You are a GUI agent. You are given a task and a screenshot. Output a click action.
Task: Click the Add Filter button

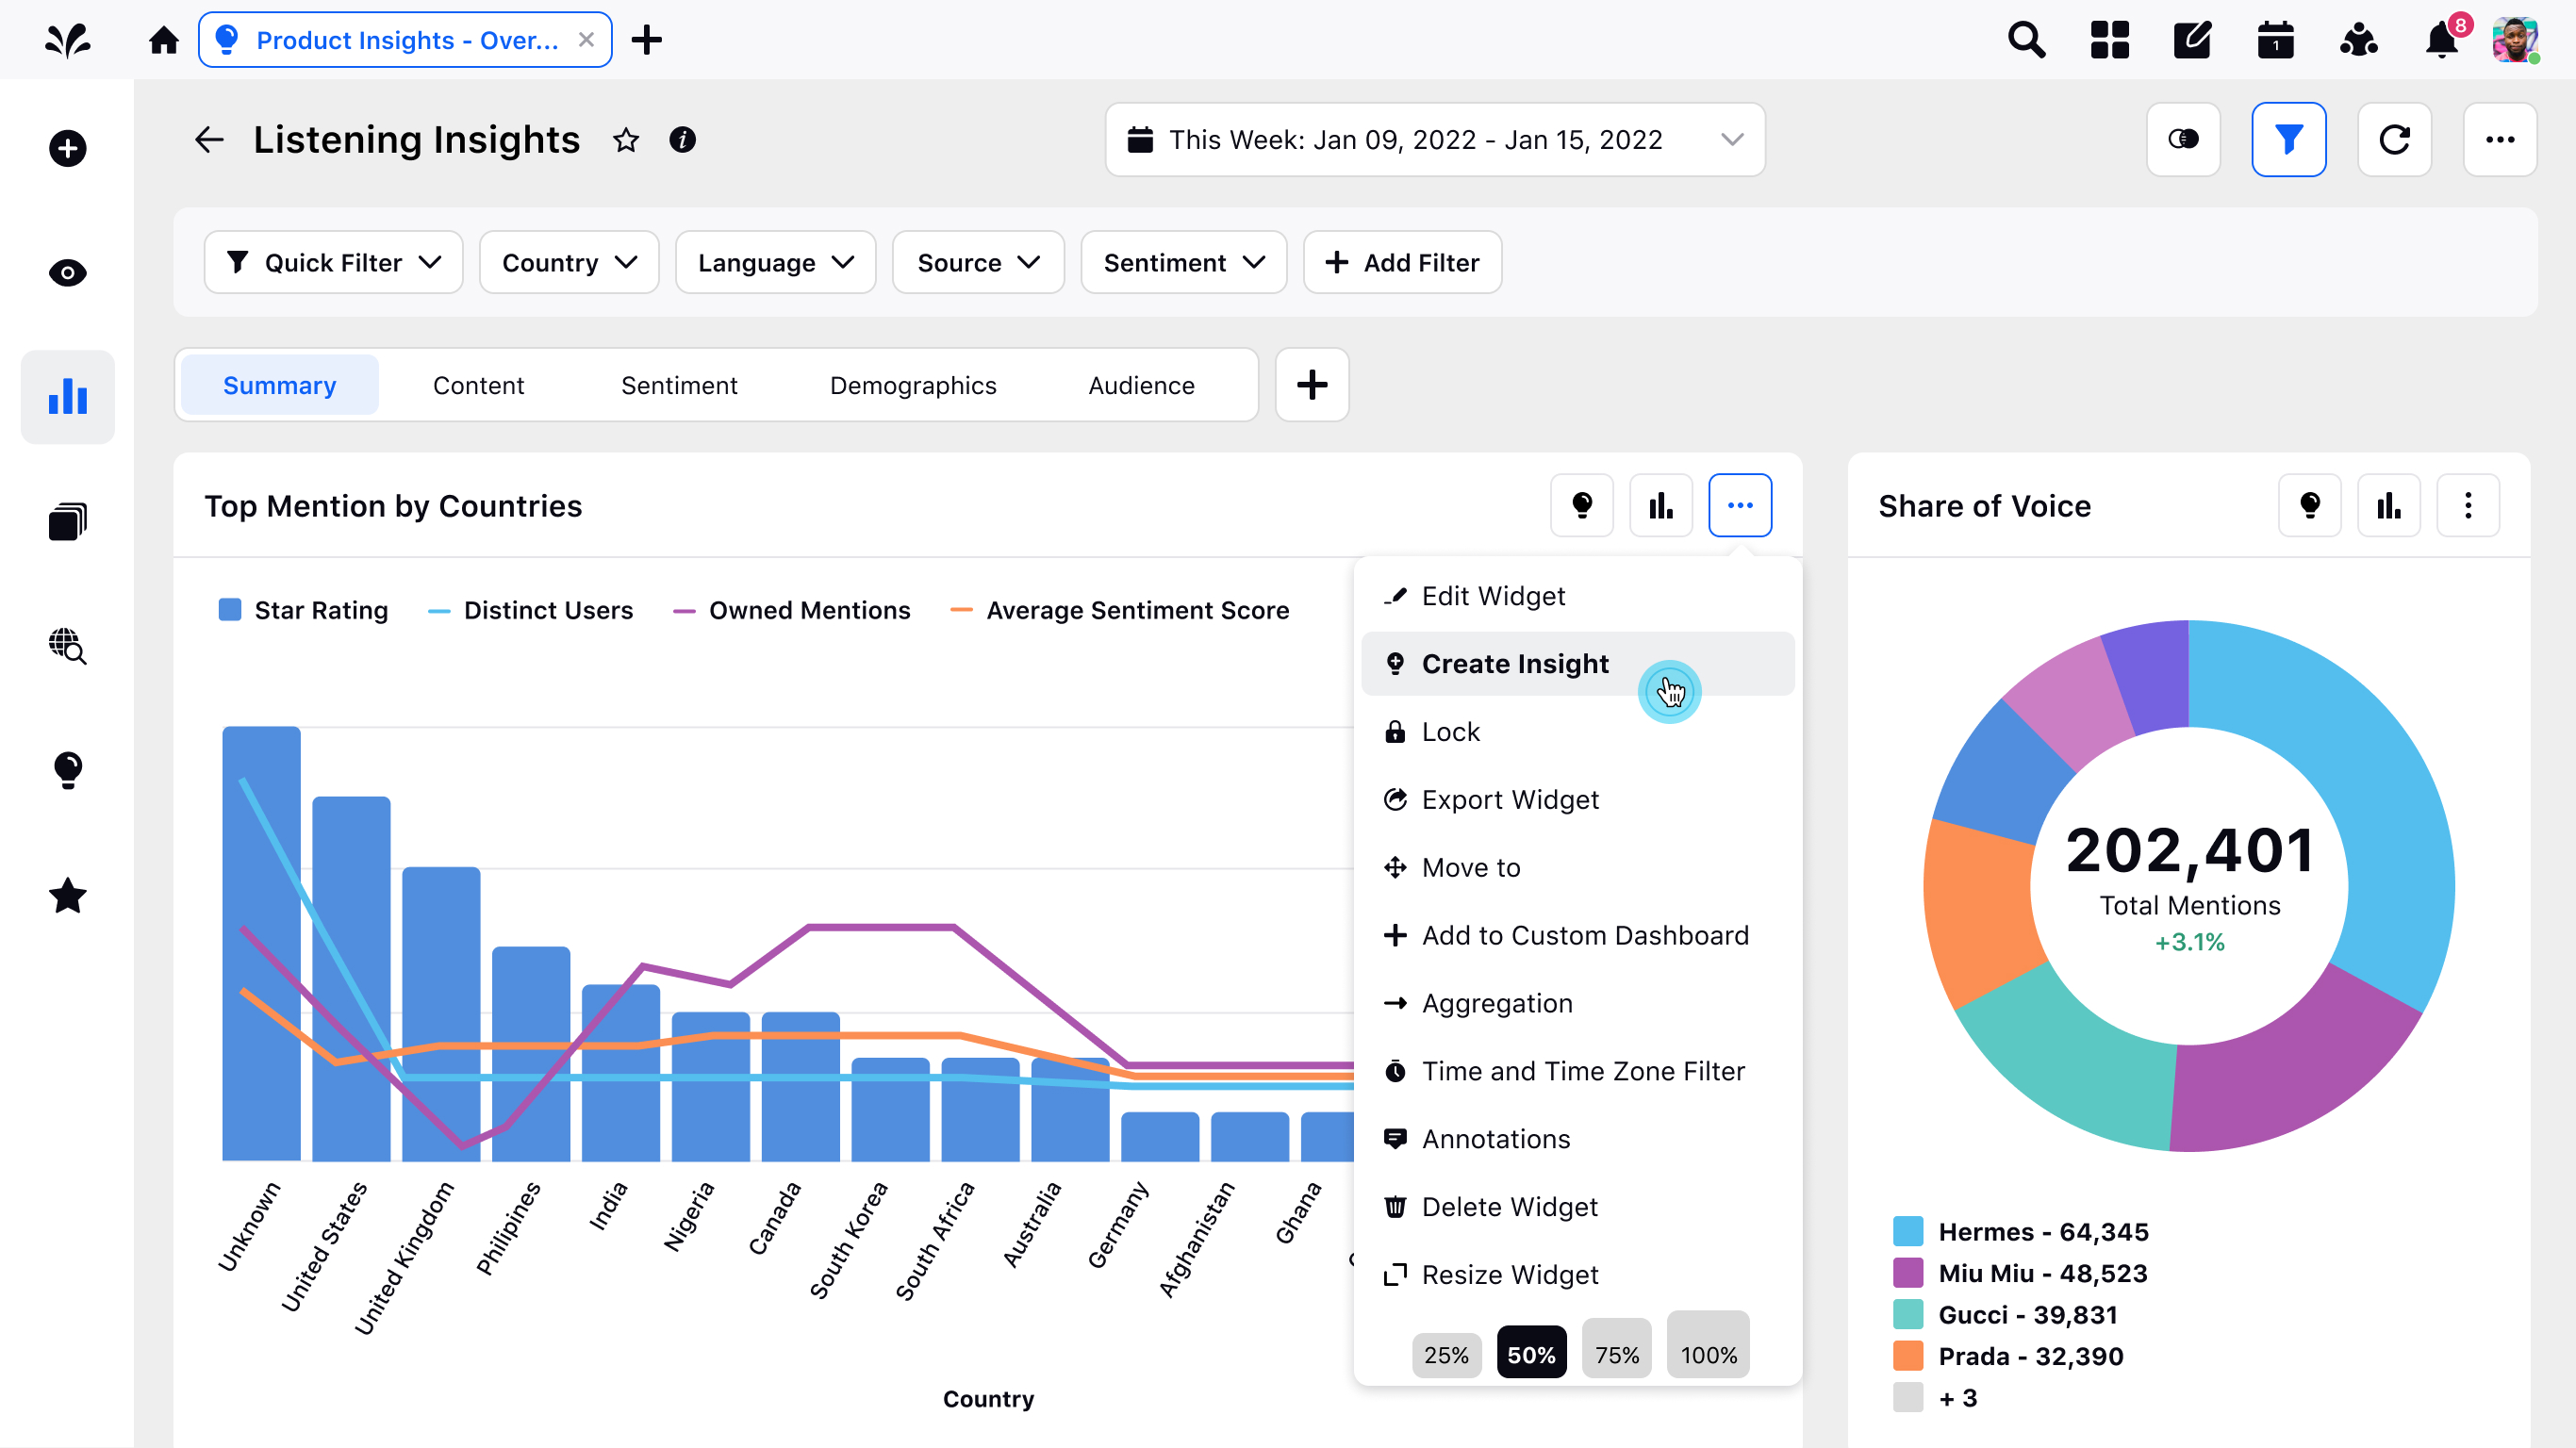tap(1401, 262)
